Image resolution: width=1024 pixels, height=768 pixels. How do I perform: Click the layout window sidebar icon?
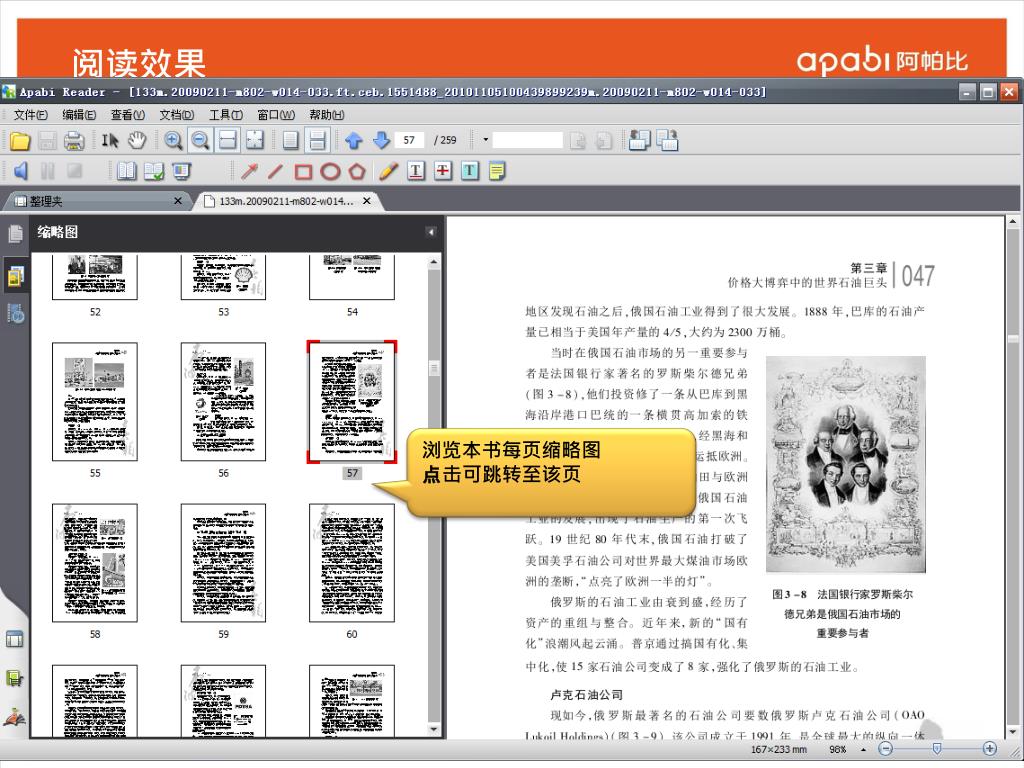tap(14, 639)
